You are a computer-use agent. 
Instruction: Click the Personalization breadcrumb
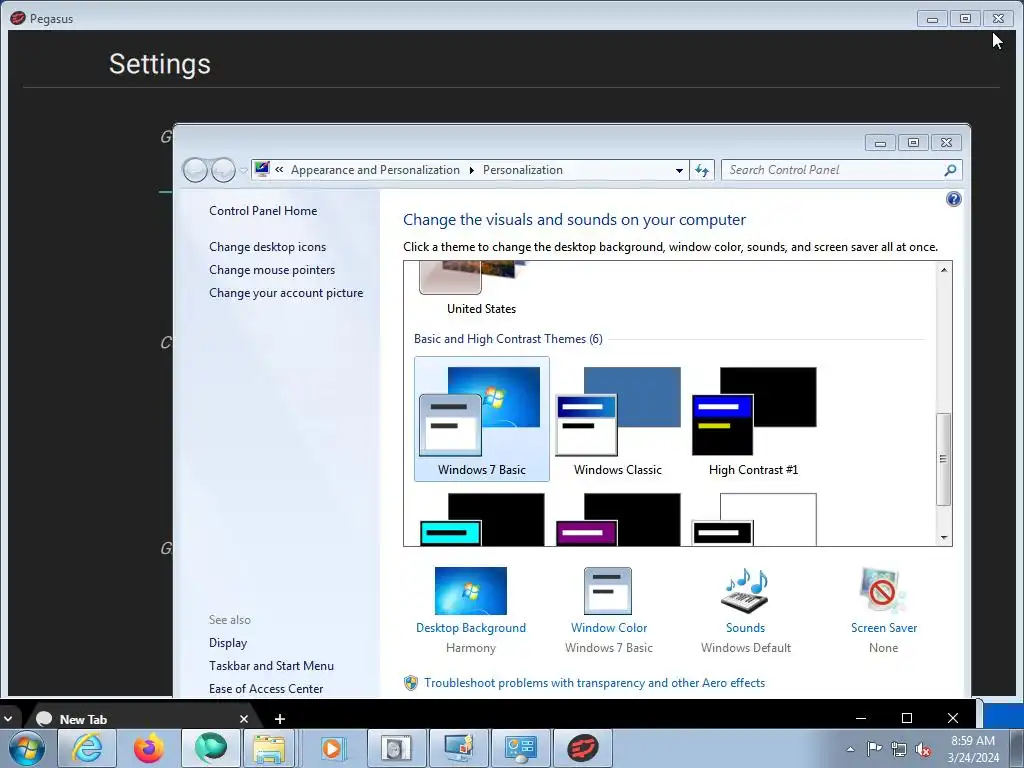(522, 170)
